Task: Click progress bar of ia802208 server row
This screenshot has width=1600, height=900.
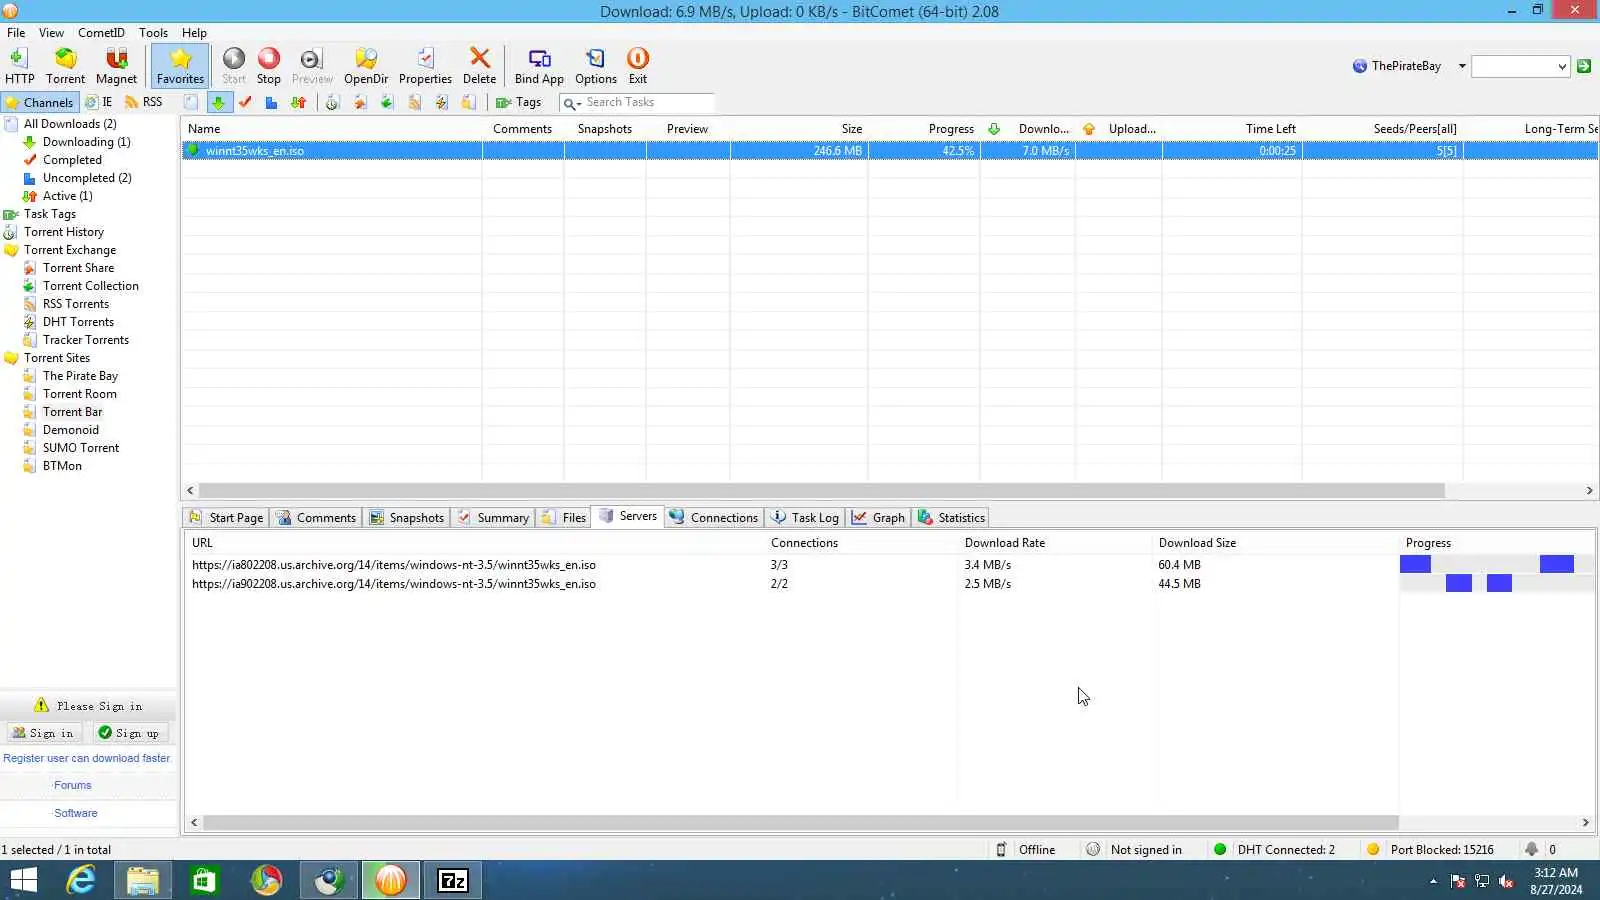Action: click(x=1496, y=565)
